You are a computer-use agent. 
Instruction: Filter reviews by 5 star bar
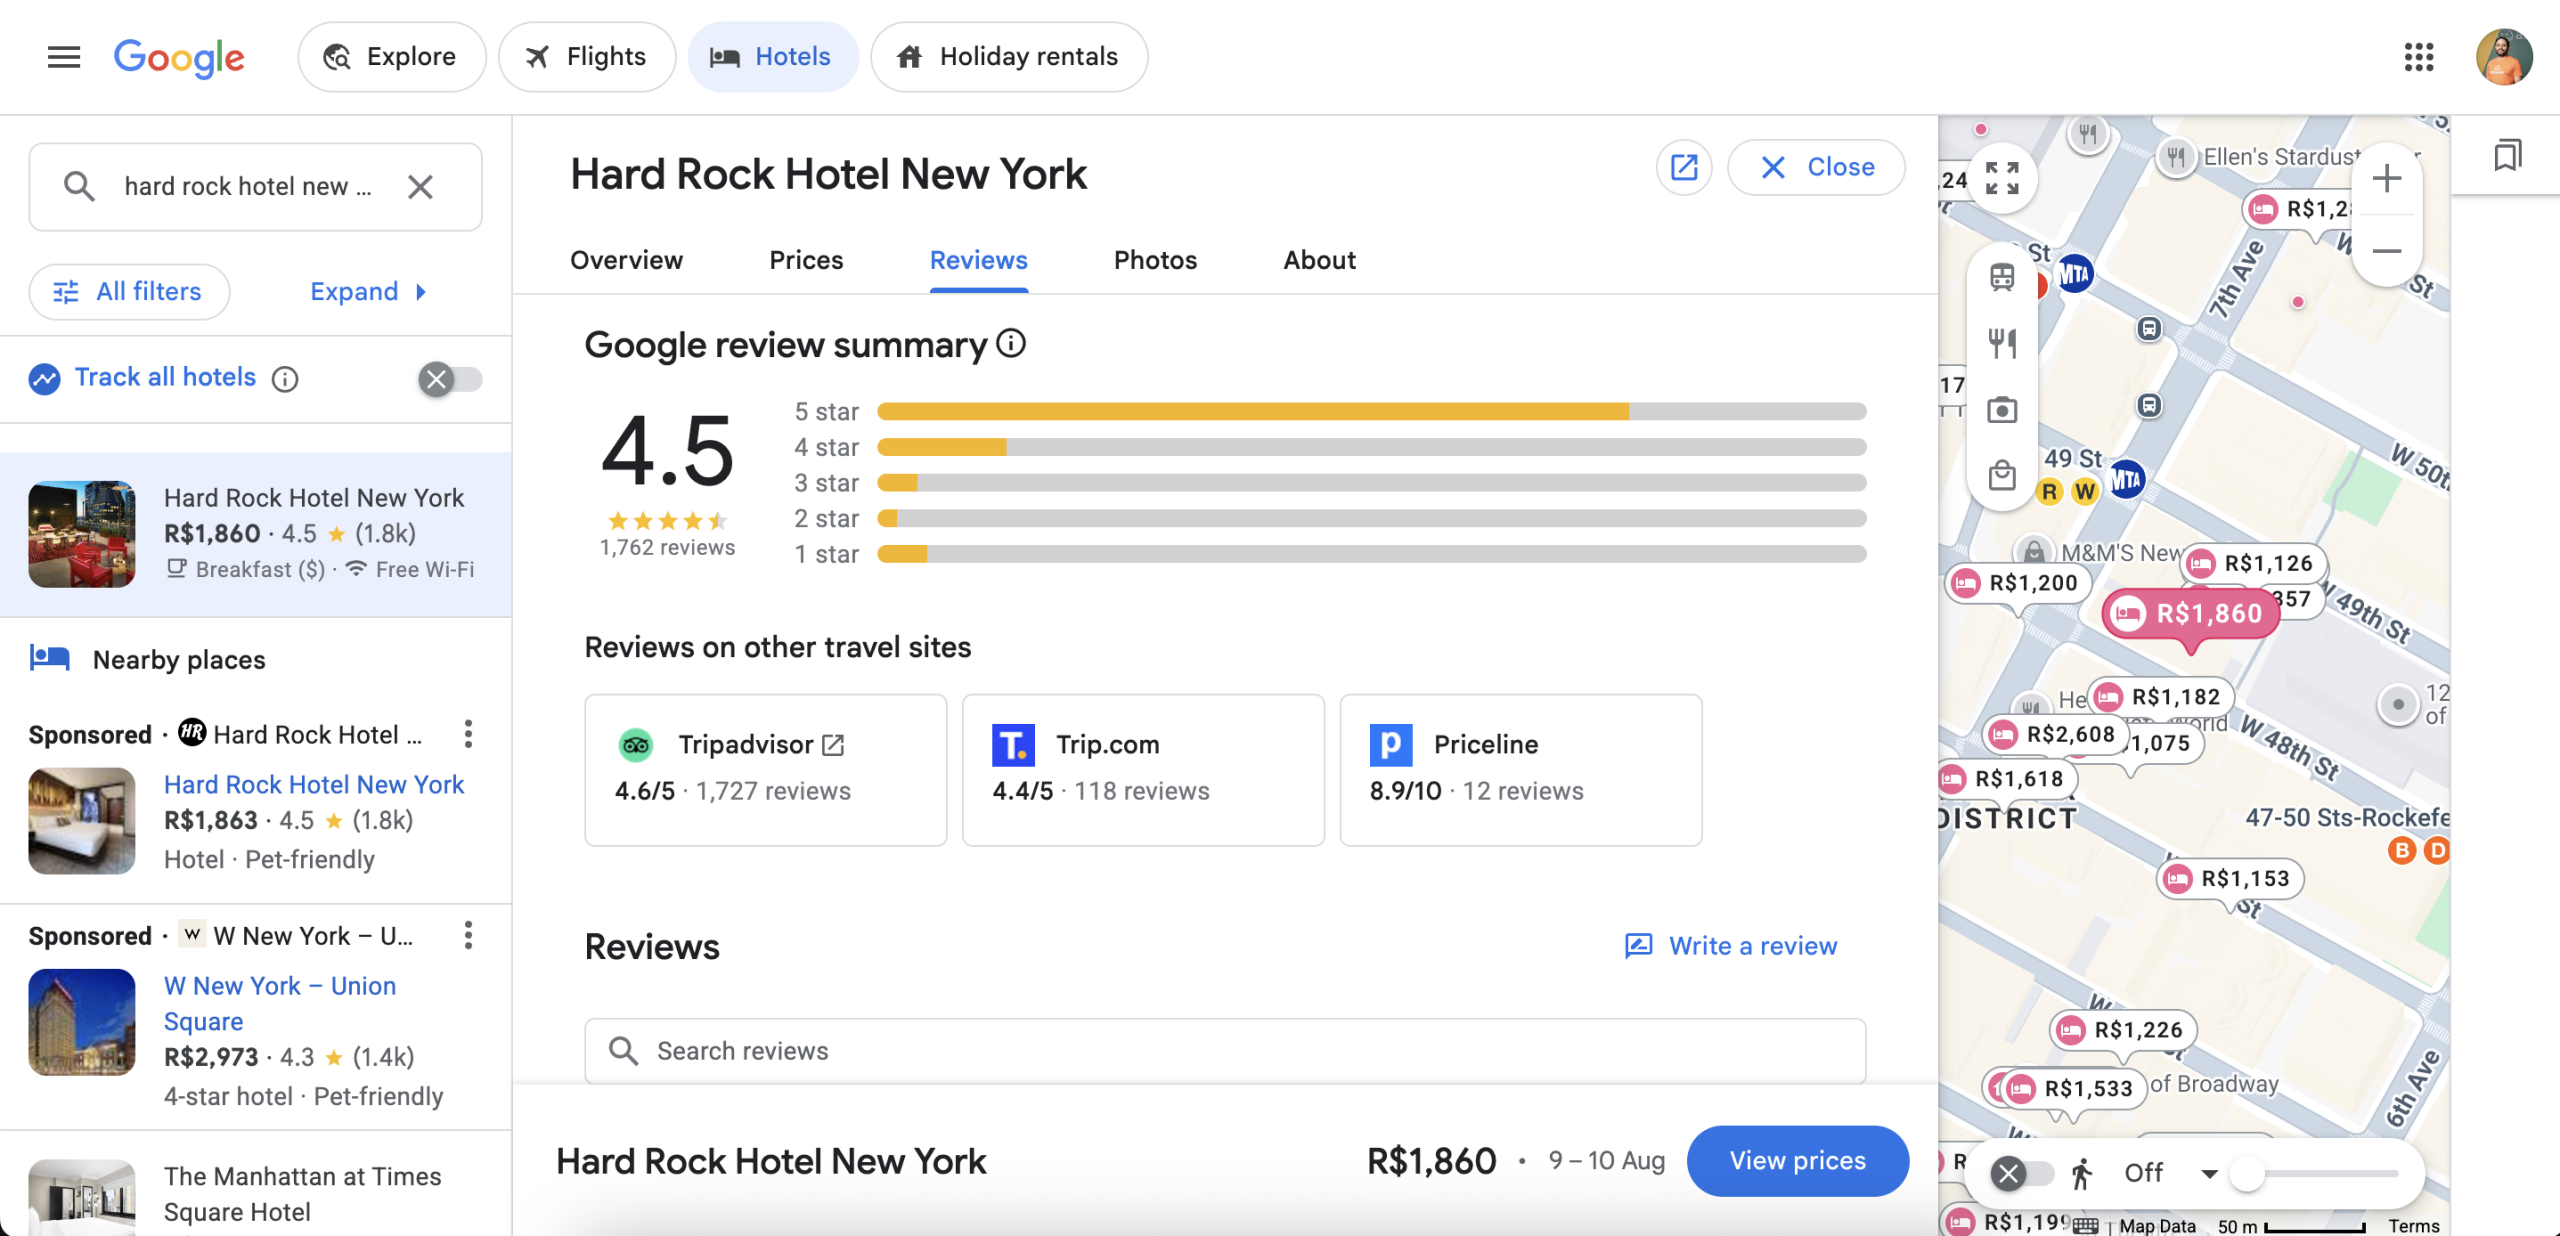click(1371, 412)
